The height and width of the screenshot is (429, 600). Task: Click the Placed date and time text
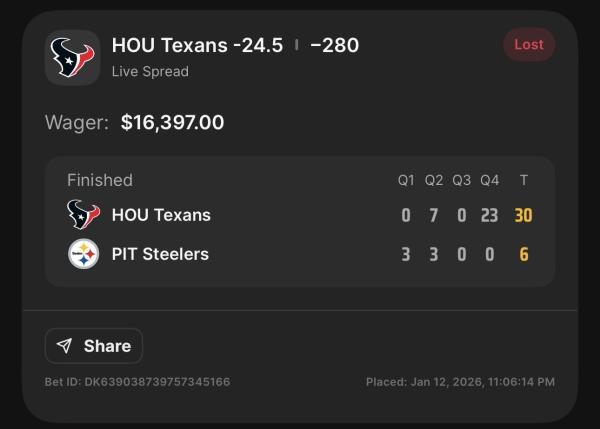tap(460, 382)
